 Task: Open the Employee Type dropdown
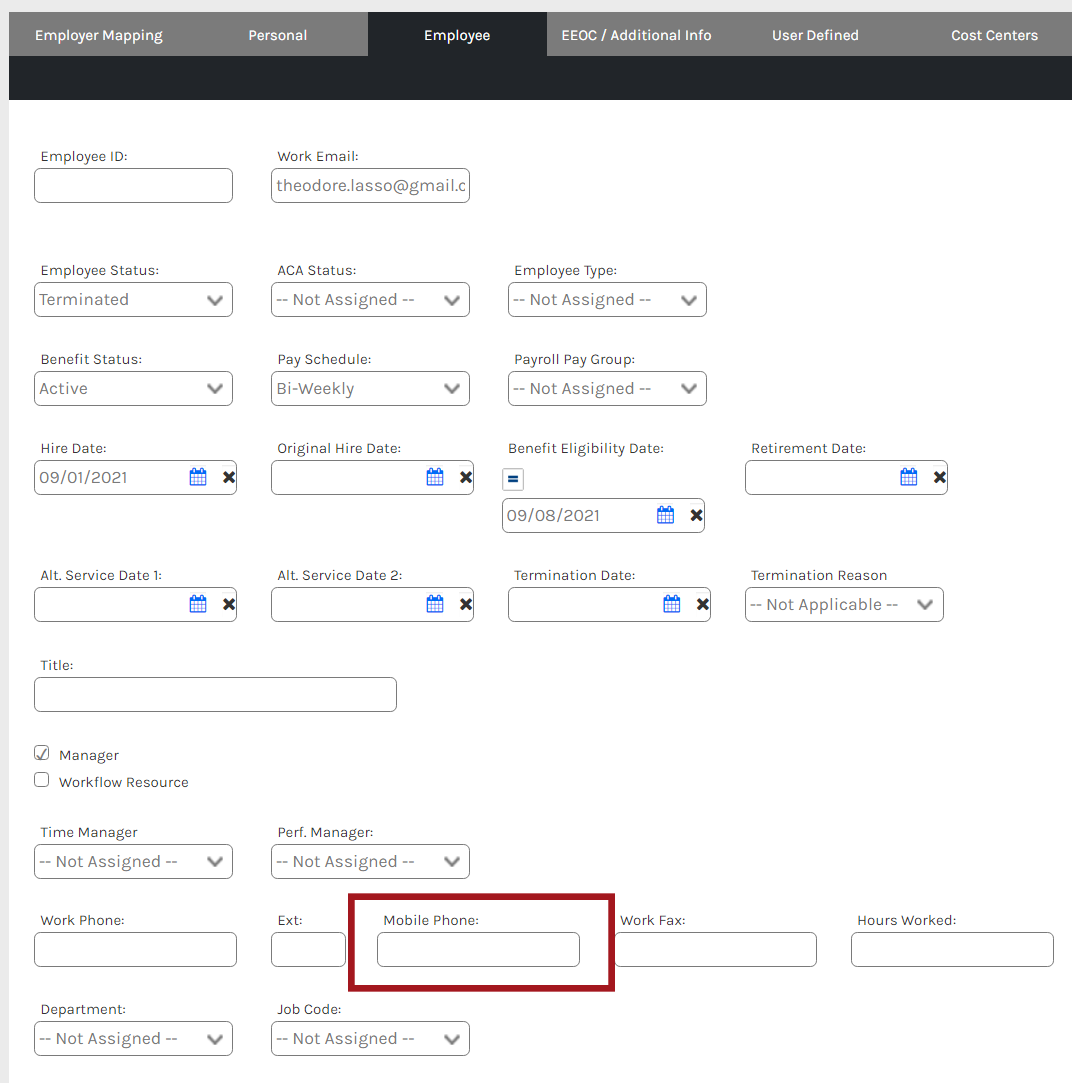click(607, 300)
